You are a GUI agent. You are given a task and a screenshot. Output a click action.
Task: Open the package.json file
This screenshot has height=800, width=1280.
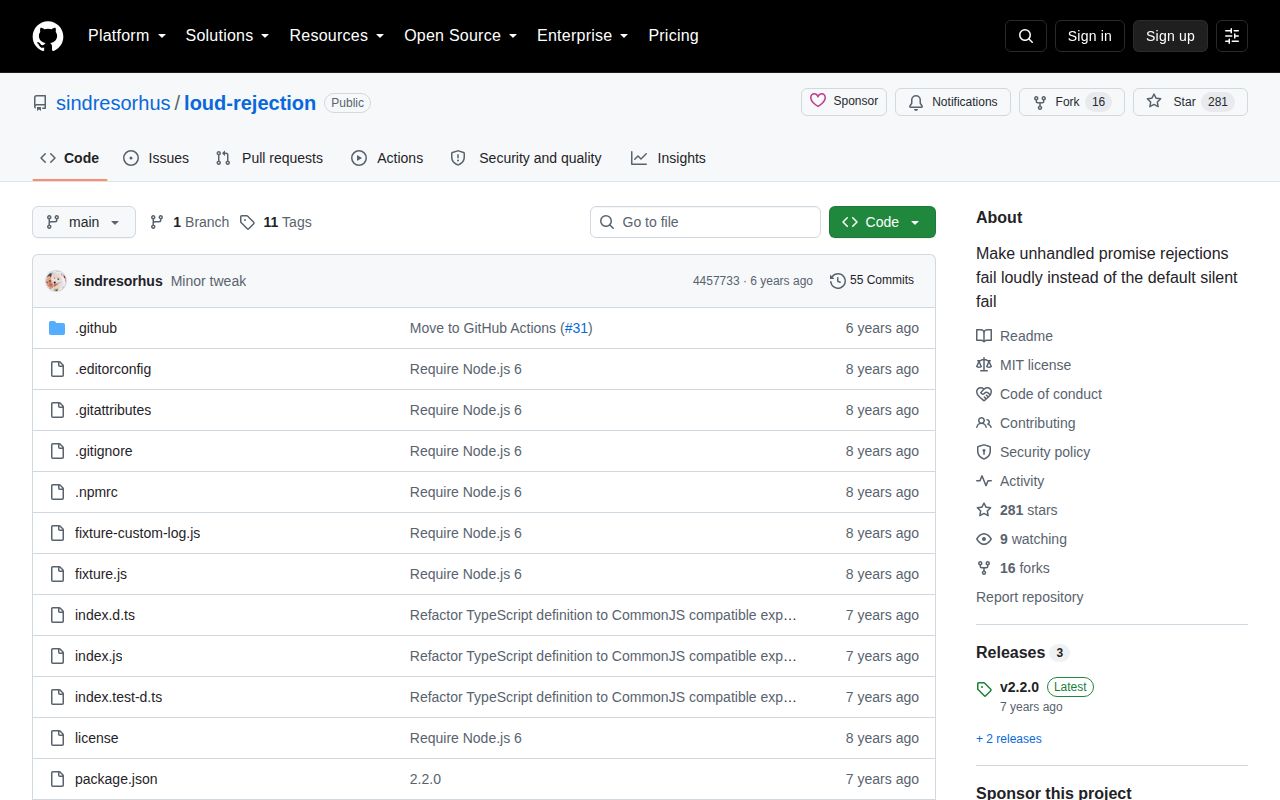(116, 779)
